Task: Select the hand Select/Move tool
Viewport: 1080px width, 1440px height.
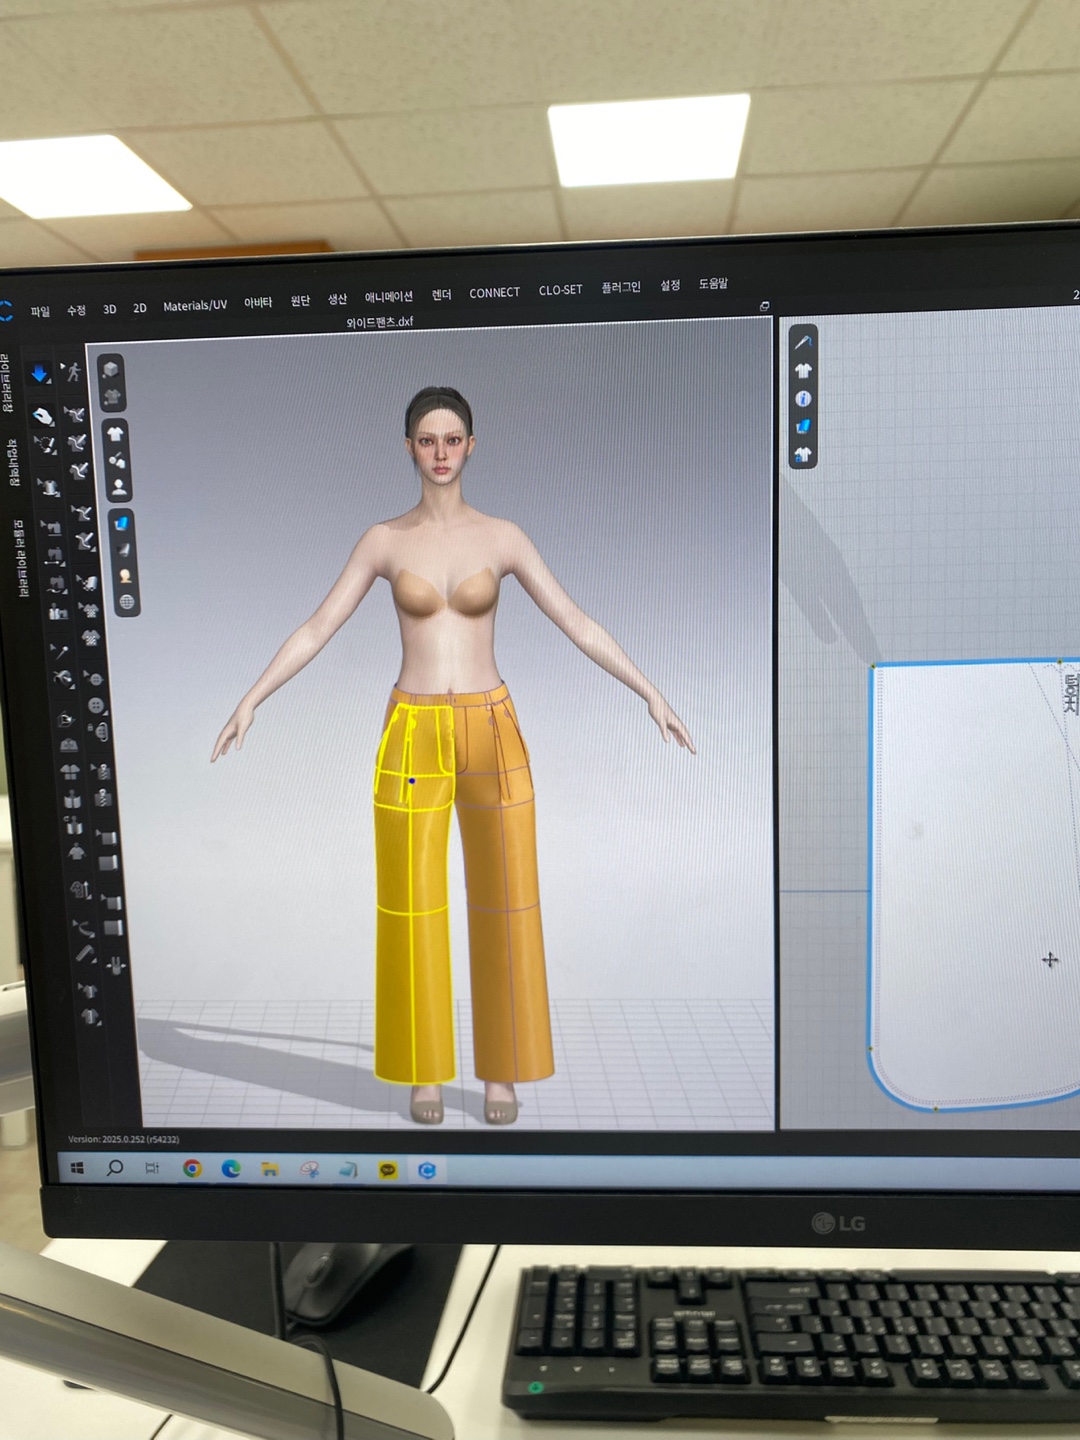Action: (42, 415)
